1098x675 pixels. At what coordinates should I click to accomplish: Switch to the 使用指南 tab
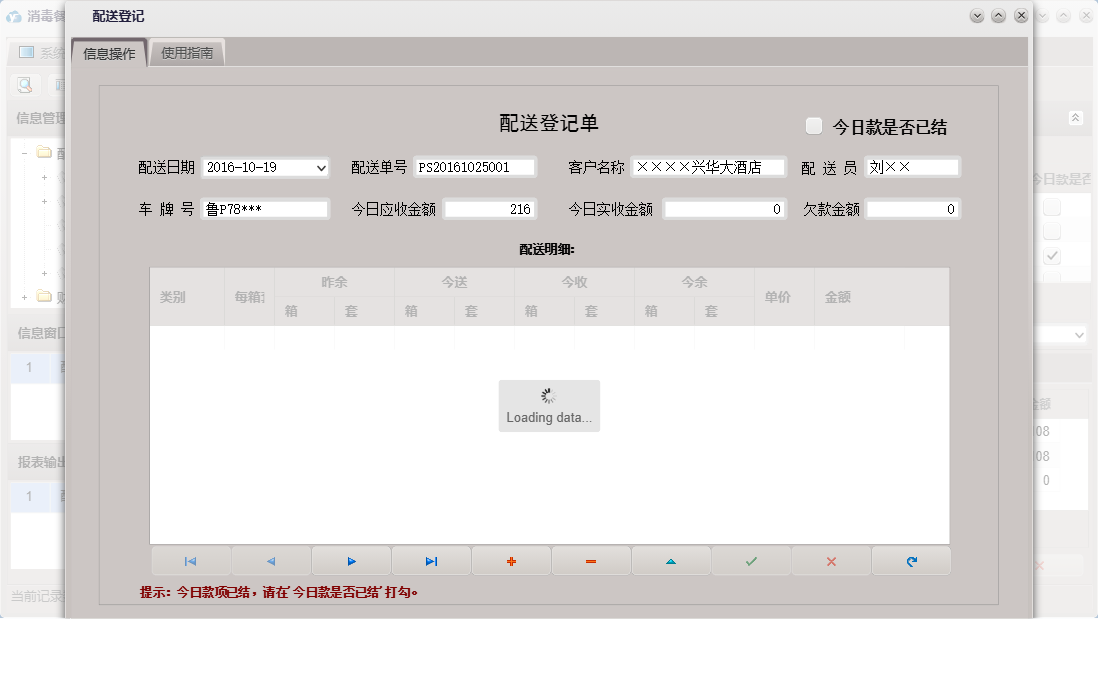coord(186,51)
